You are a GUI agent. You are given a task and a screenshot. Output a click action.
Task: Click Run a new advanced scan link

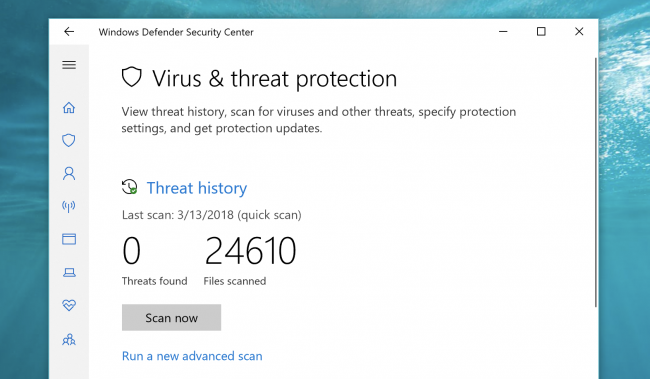pyautogui.click(x=192, y=356)
